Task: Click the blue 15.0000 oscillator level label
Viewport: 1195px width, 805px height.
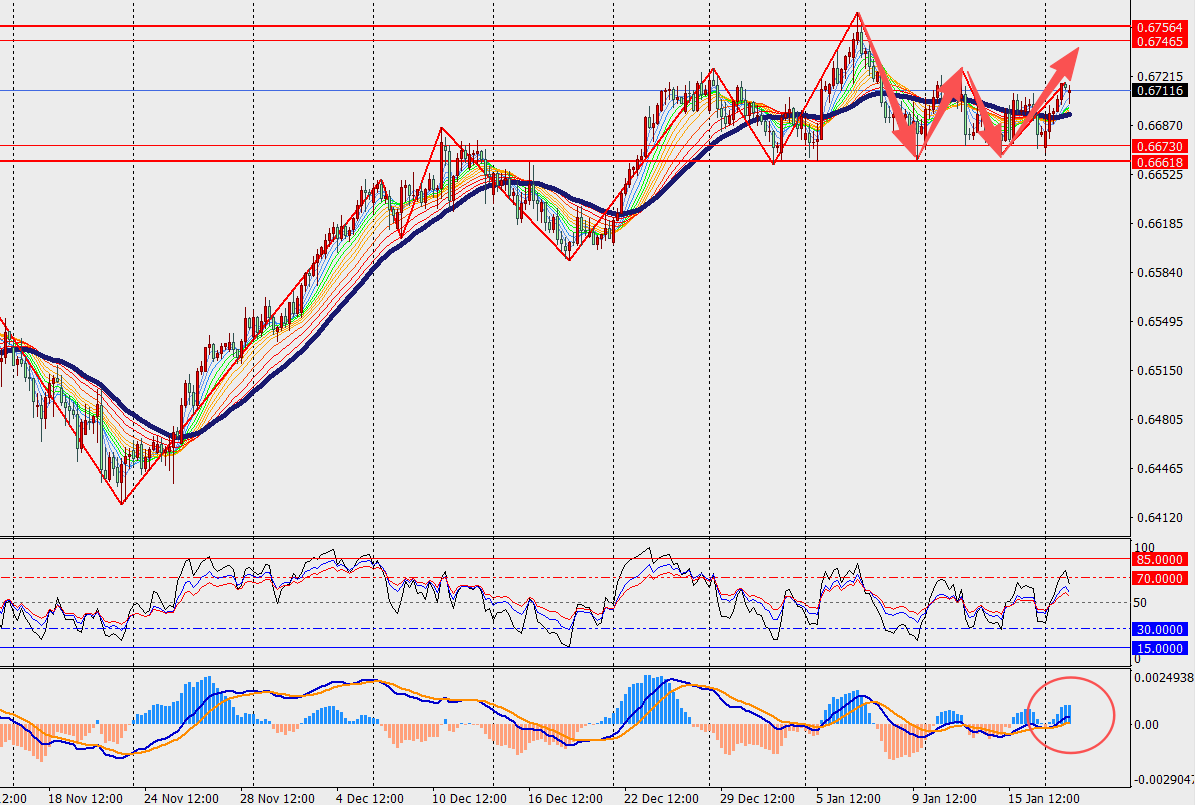Action: point(1160,649)
